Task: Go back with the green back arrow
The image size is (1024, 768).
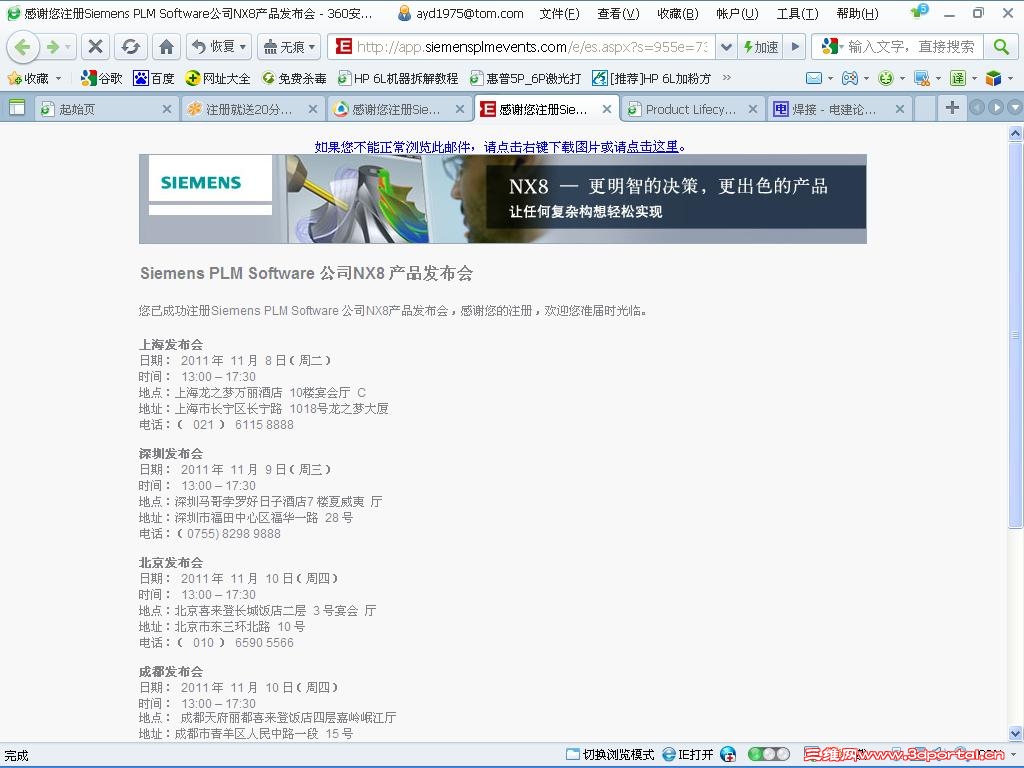Action: pyautogui.click(x=22, y=46)
